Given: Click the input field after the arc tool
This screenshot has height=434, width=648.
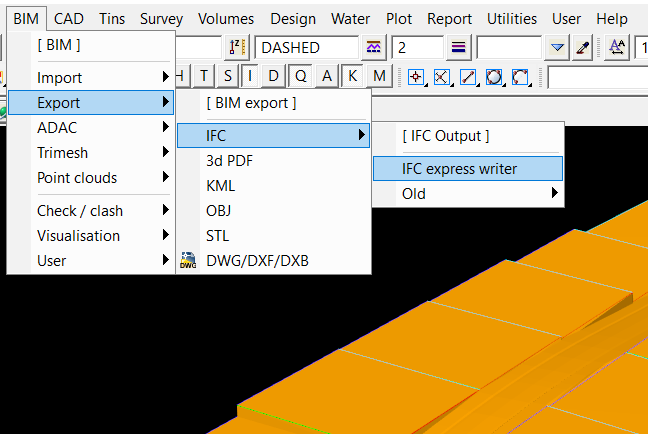Looking at the screenshot, I should (x=598, y=77).
